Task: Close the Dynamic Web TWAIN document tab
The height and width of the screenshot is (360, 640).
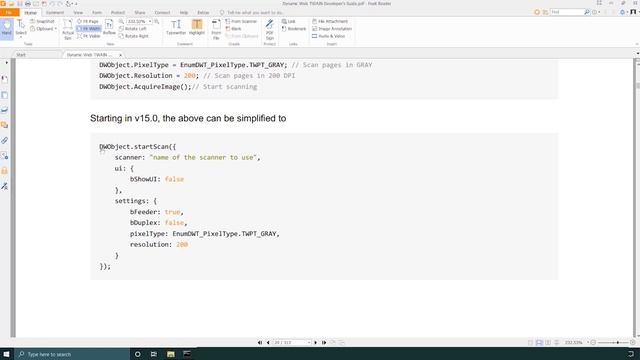Action: (x=120, y=55)
